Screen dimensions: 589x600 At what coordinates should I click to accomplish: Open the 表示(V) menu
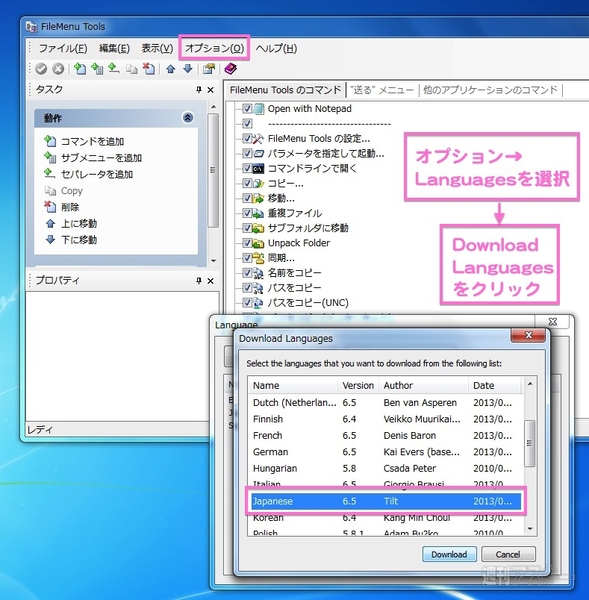157,48
